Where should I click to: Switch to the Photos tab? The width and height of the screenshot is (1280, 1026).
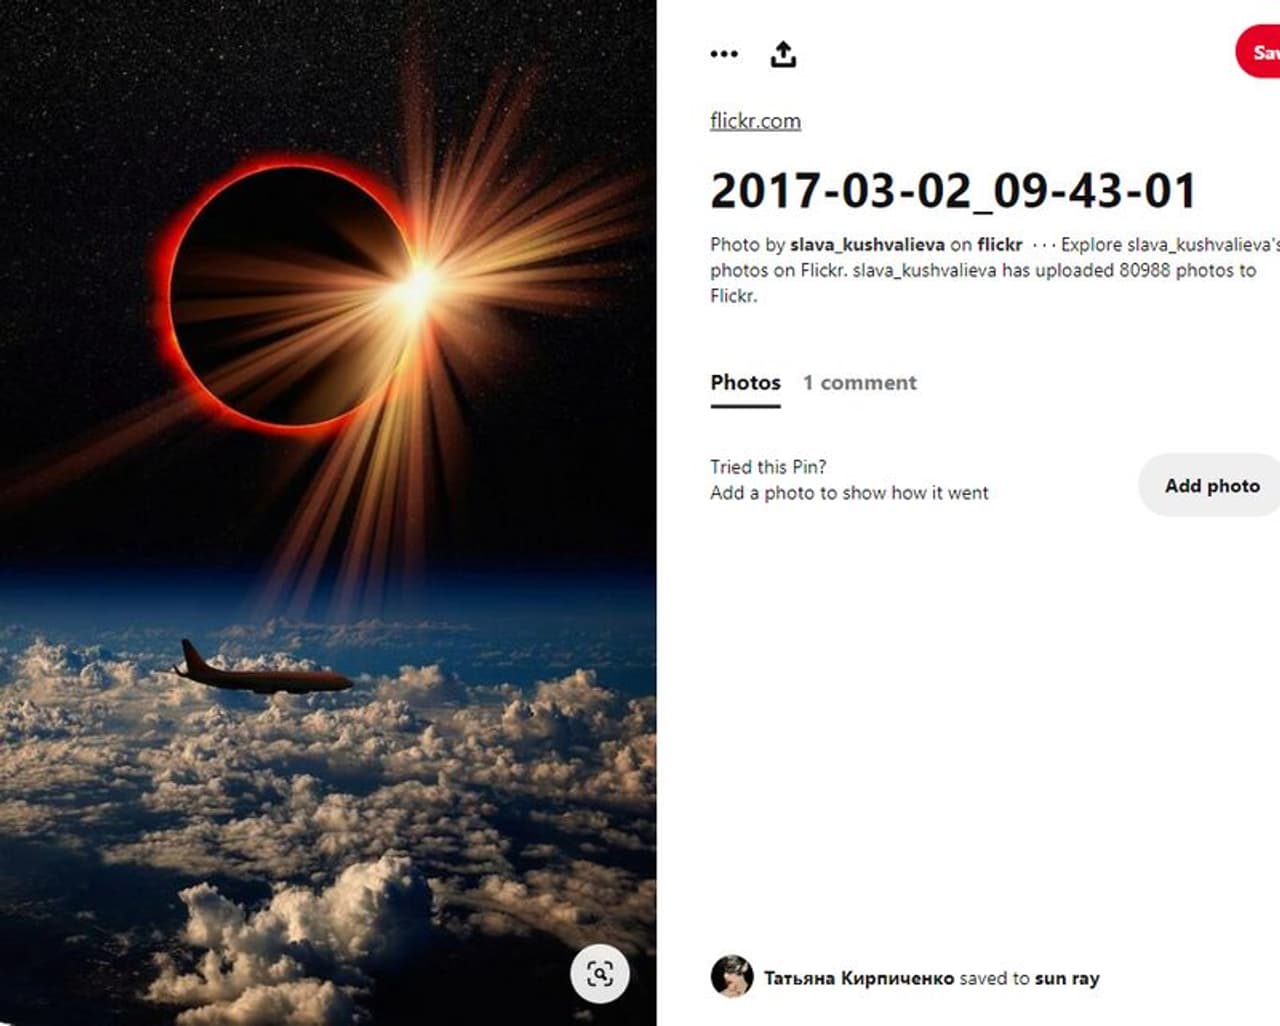point(745,382)
